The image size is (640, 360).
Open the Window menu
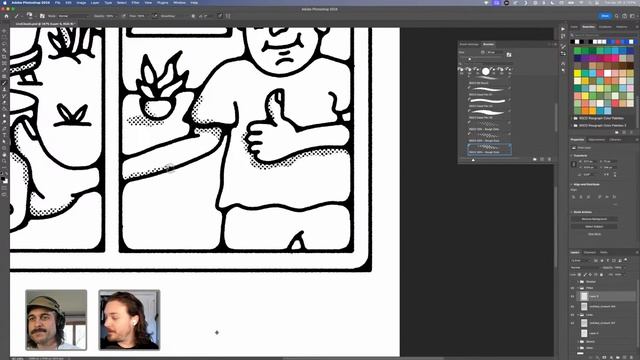click(x=179, y=2)
